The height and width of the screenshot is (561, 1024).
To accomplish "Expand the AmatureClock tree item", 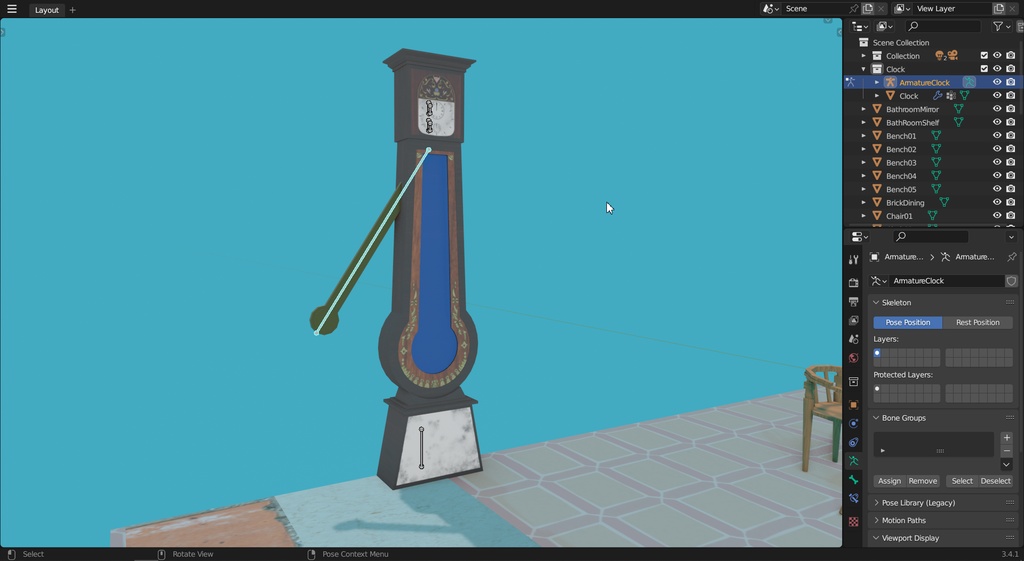I will coord(877,82).
